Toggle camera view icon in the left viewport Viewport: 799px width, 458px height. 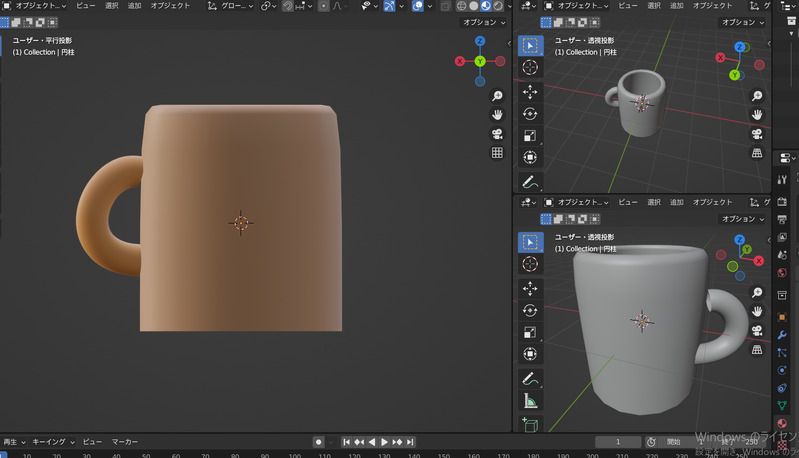point(497,134)
